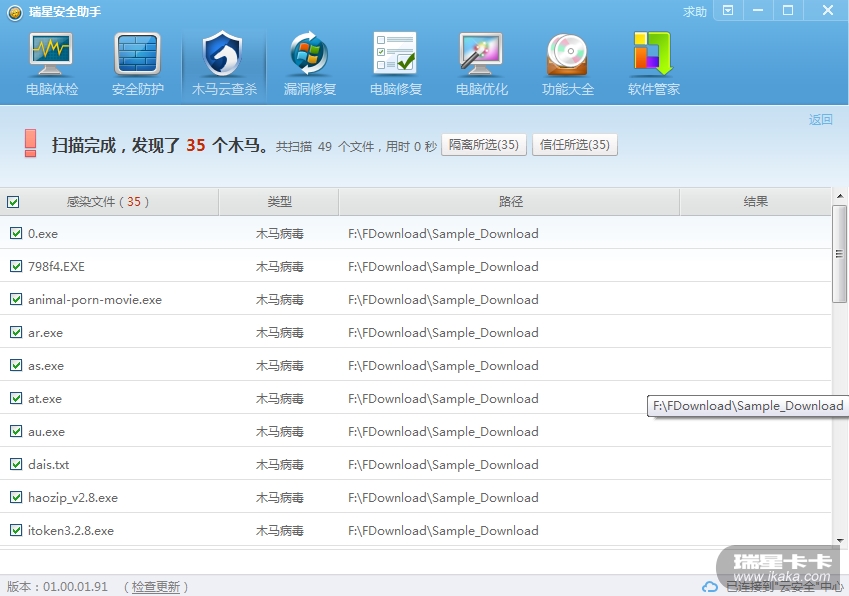Uncheck the as.exe checkbox

[x=16, y=365]
